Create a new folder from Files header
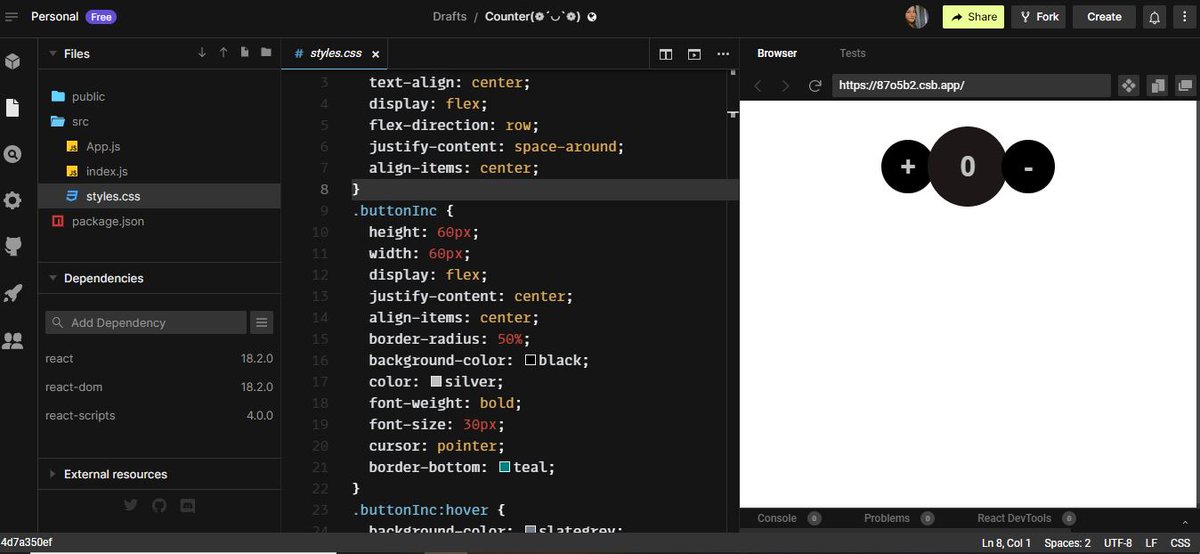Image resolution: width=1200 pixels, height=554 pixels. pyautogui.click(x=266, y=53)
